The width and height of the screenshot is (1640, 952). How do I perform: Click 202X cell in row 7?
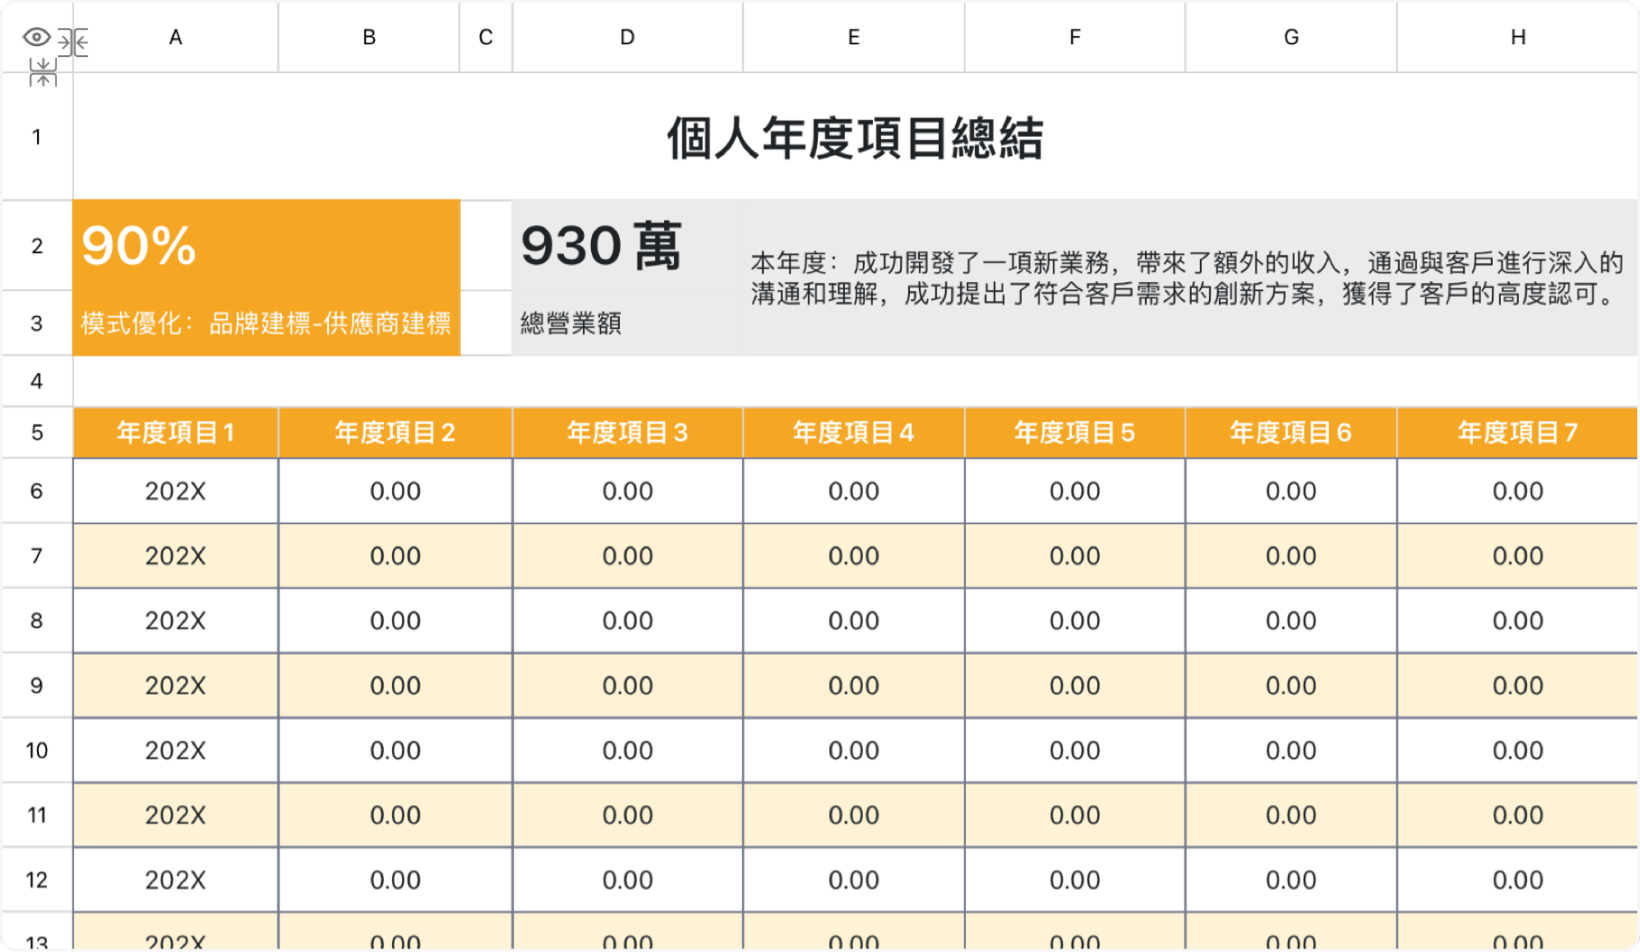pyautogui.click(x=175, y=556)
